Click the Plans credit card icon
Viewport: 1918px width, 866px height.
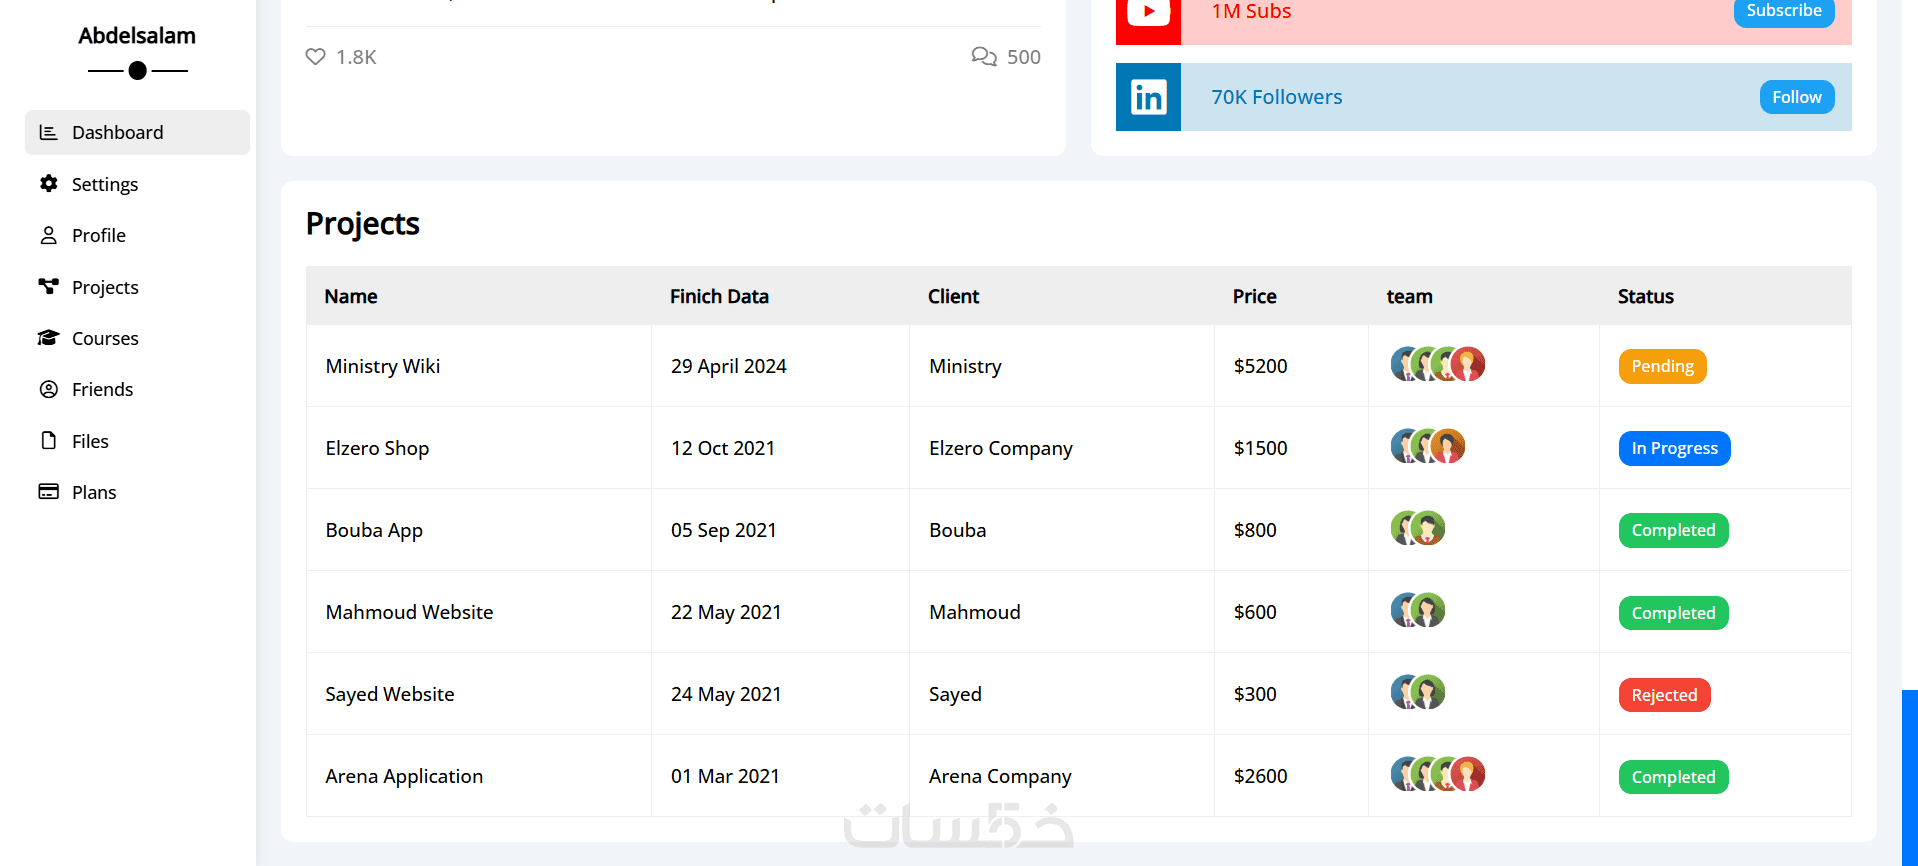tap(48, 492)
